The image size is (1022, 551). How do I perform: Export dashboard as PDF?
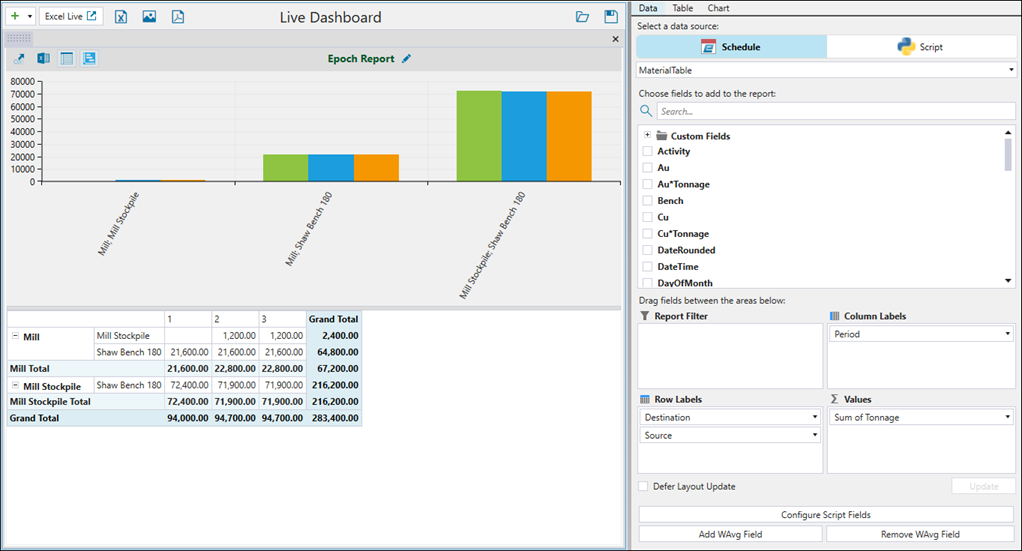point(177,17)
